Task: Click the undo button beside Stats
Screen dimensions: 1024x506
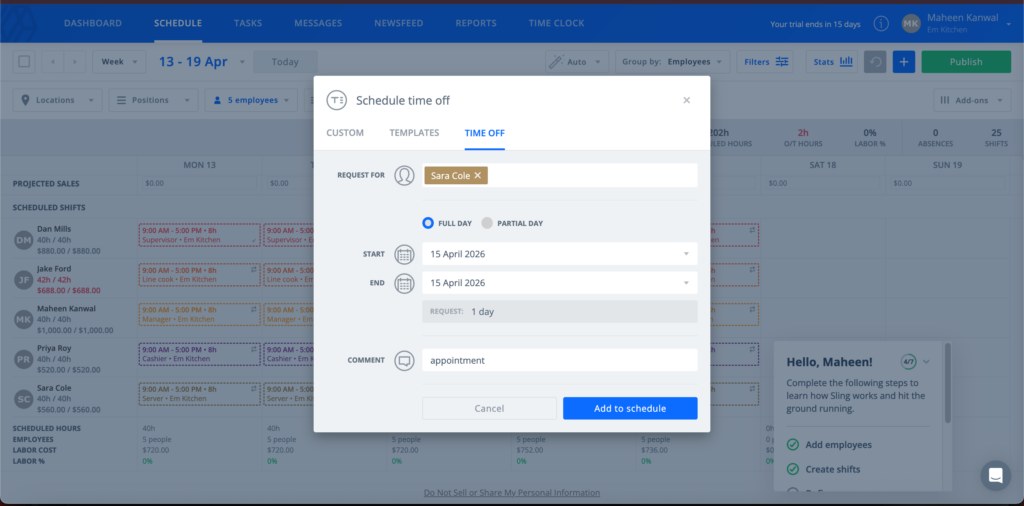Action: [875, 62]
